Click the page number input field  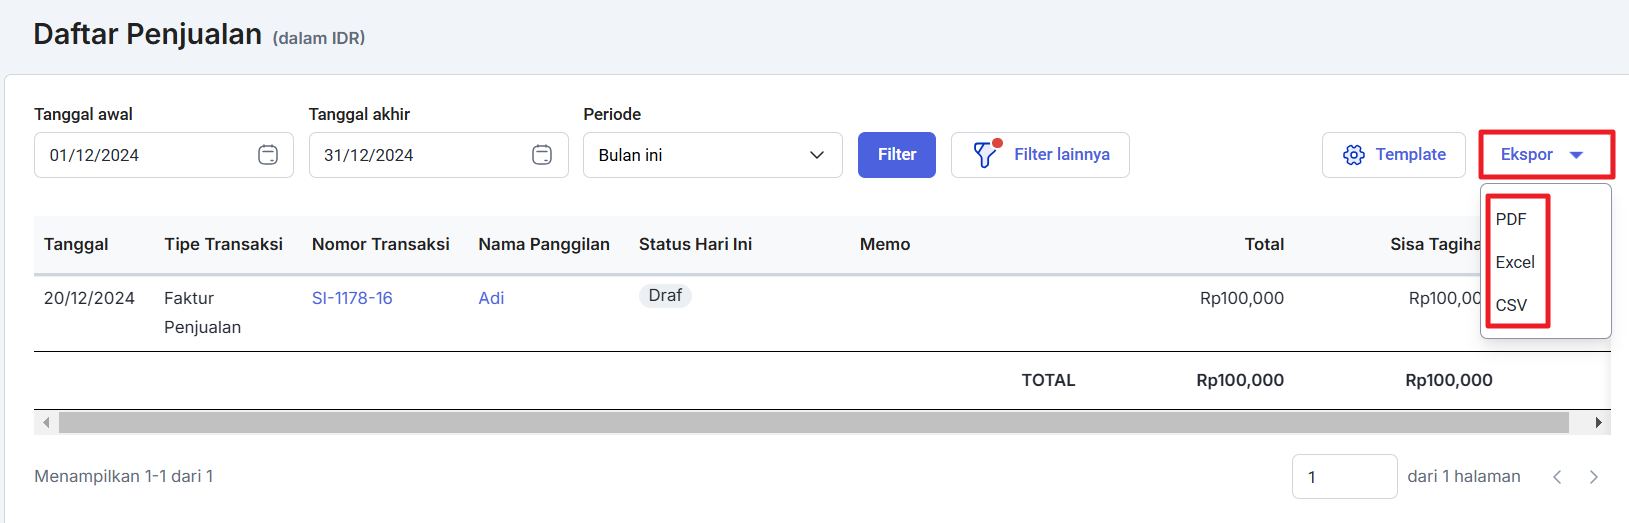[1345, 477]
